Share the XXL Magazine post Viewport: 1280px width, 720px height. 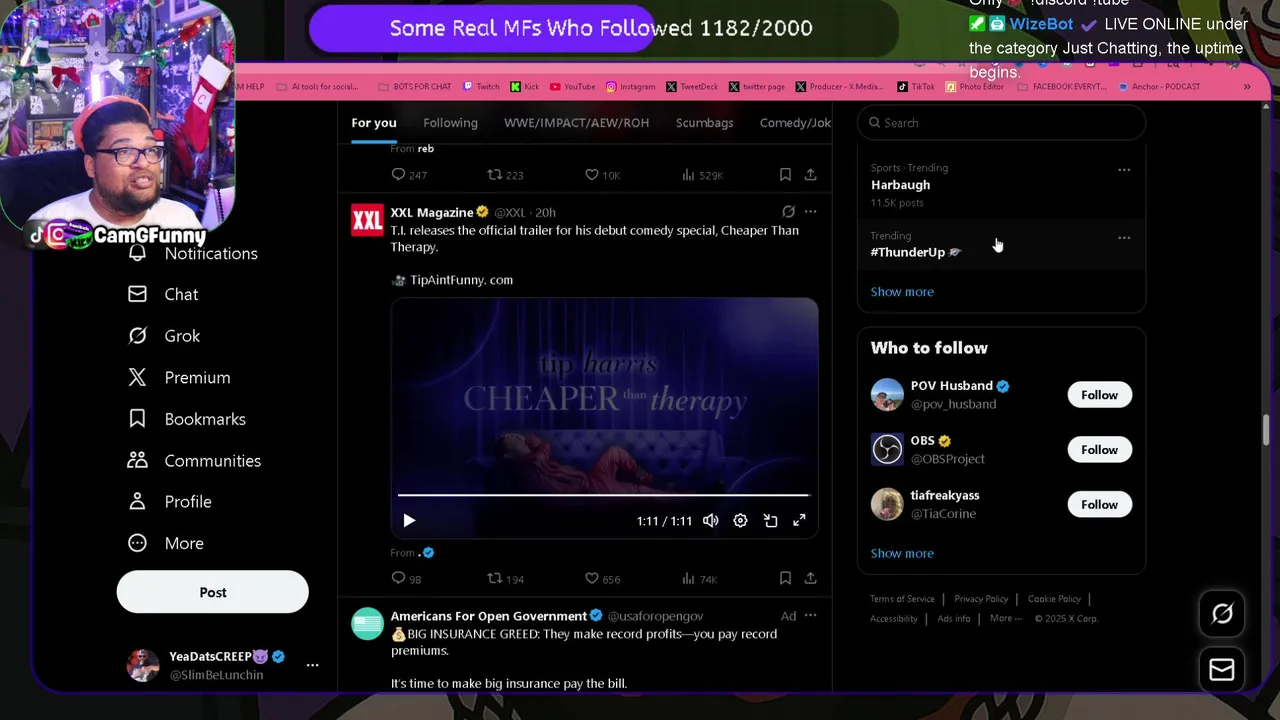810,578
